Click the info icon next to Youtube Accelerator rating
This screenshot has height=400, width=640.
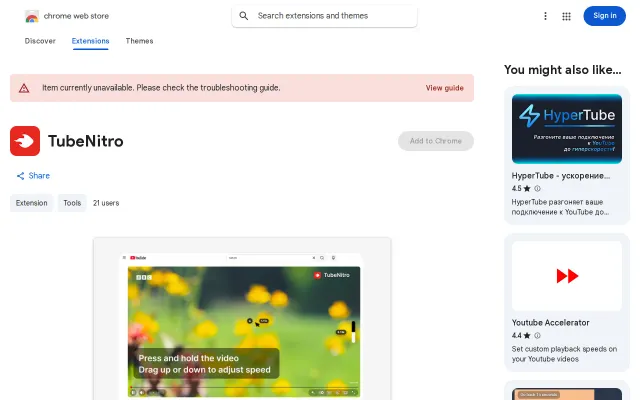point(537,336)
